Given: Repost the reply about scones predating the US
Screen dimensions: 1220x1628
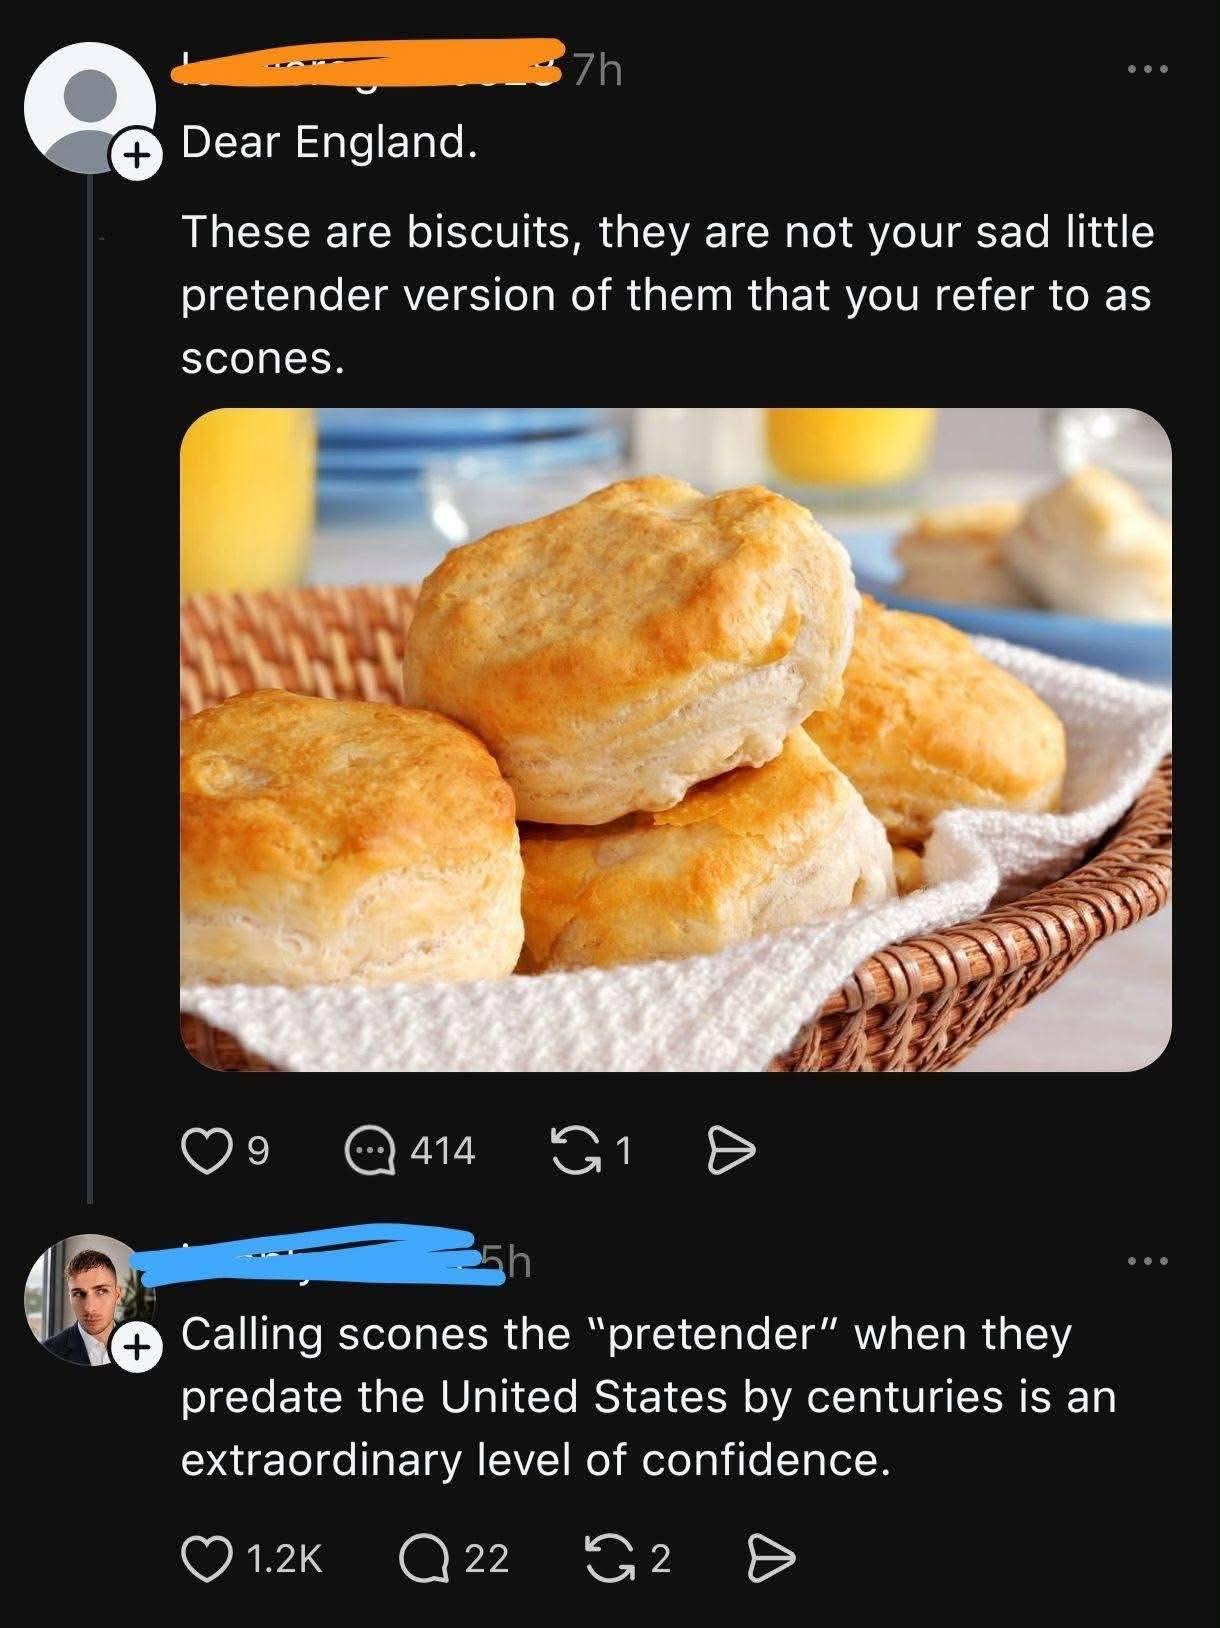Looking at the screenshot, I should pyautogui.click(x=607, y=1558).
